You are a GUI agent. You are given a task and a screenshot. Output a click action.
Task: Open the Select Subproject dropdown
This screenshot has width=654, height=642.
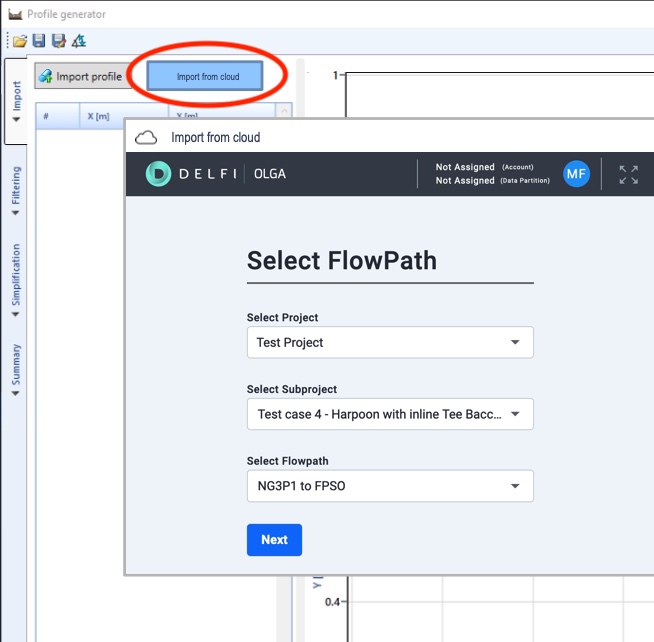click(x=390, y=414)
